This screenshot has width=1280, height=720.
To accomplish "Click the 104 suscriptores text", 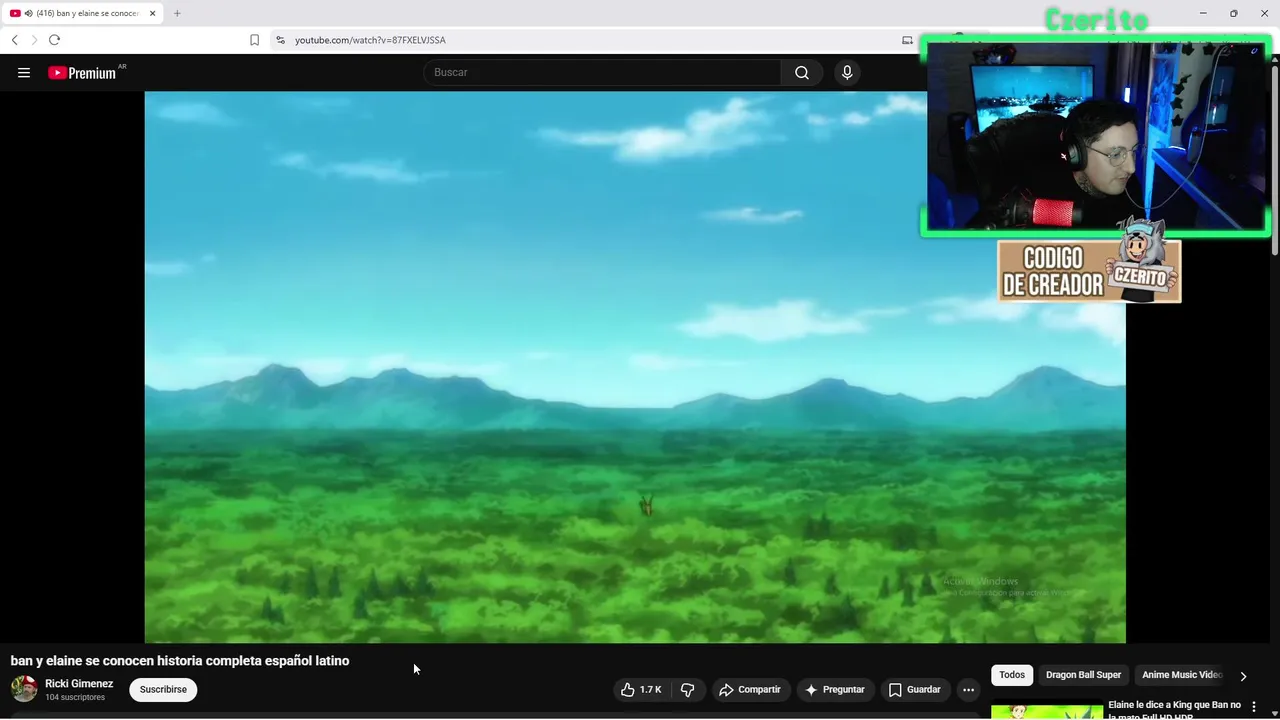I will 75,697.
